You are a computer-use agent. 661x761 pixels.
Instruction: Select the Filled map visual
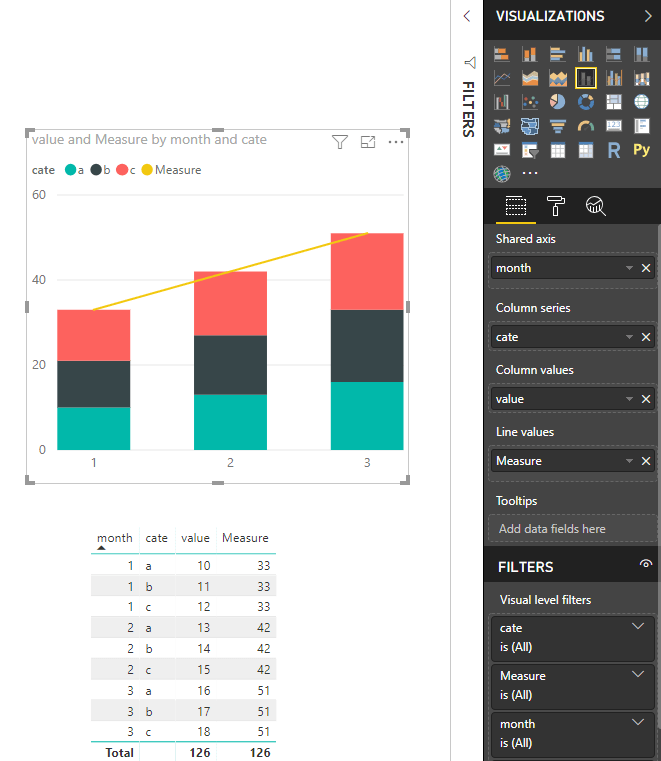click(x=502, y=126)
